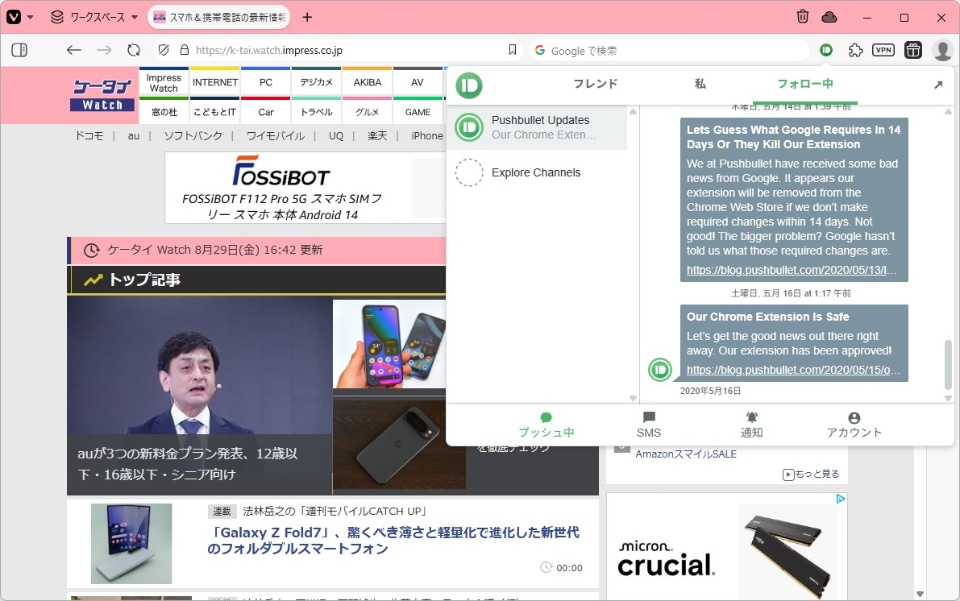Open トラベル nav item
The image size is (960, 601).
pyautogui.click(x=317, y=112)
